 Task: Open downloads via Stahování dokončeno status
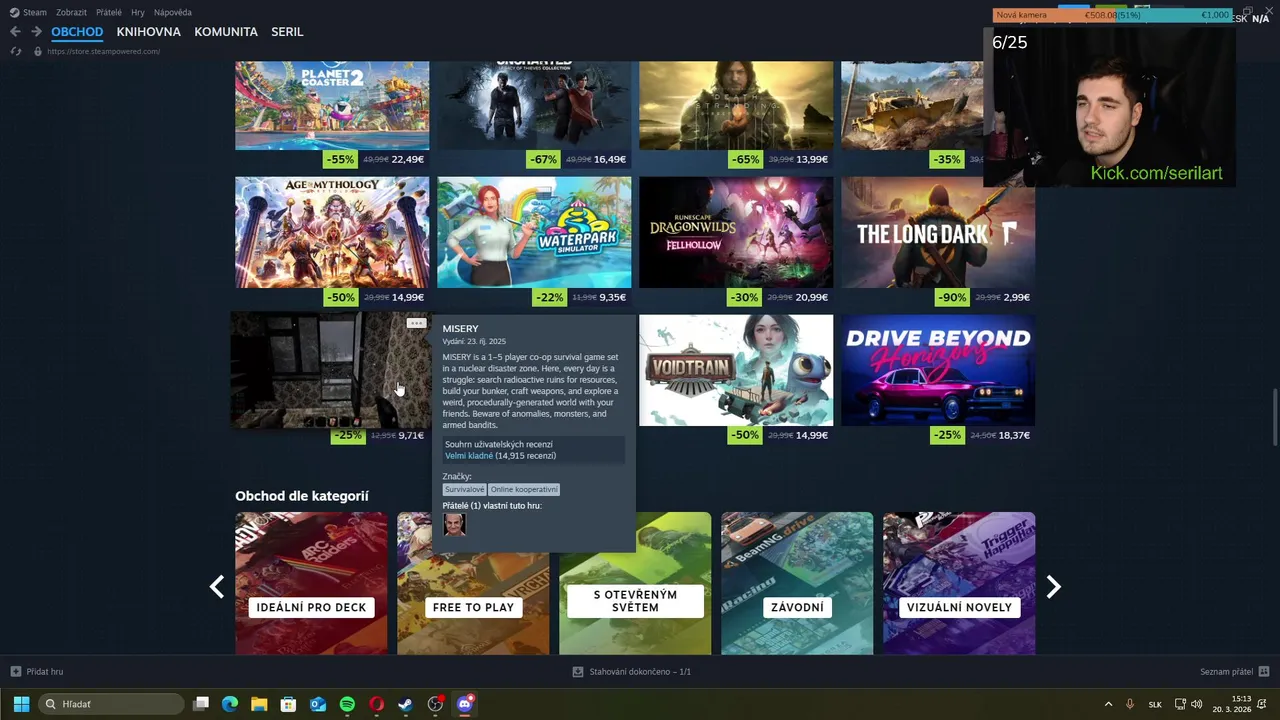click(632, 672)
